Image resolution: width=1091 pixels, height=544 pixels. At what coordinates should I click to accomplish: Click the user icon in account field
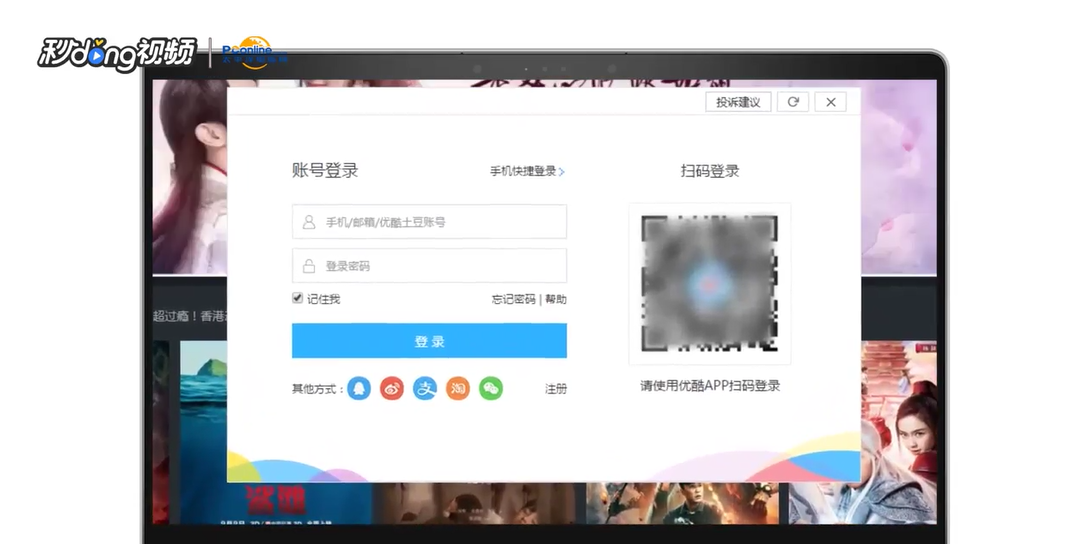click(309, 222)
